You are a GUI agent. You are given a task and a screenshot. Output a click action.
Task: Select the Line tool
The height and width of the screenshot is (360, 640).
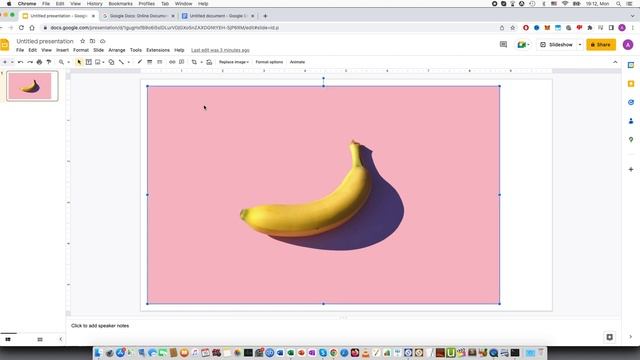(x=121, y=62)
